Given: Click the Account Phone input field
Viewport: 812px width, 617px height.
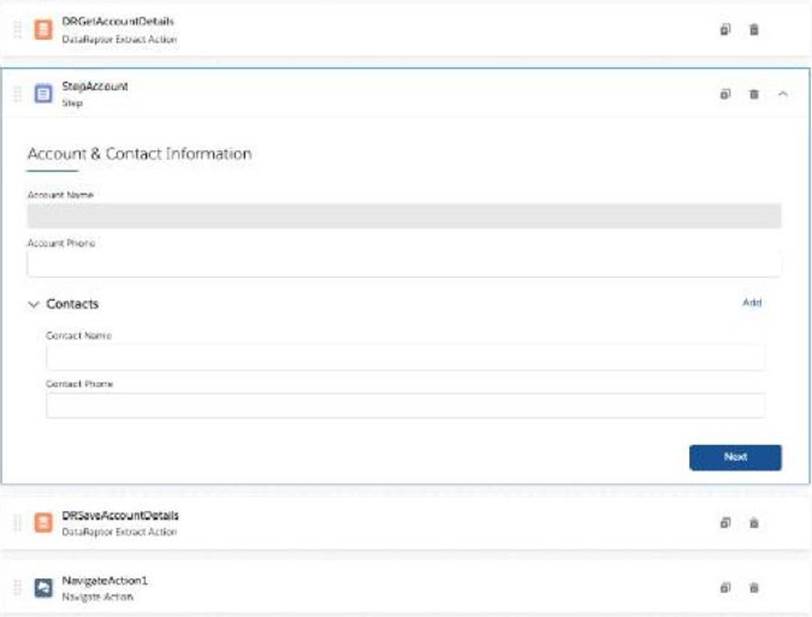Looking at the screenshot, I should [x=404, y=264].
